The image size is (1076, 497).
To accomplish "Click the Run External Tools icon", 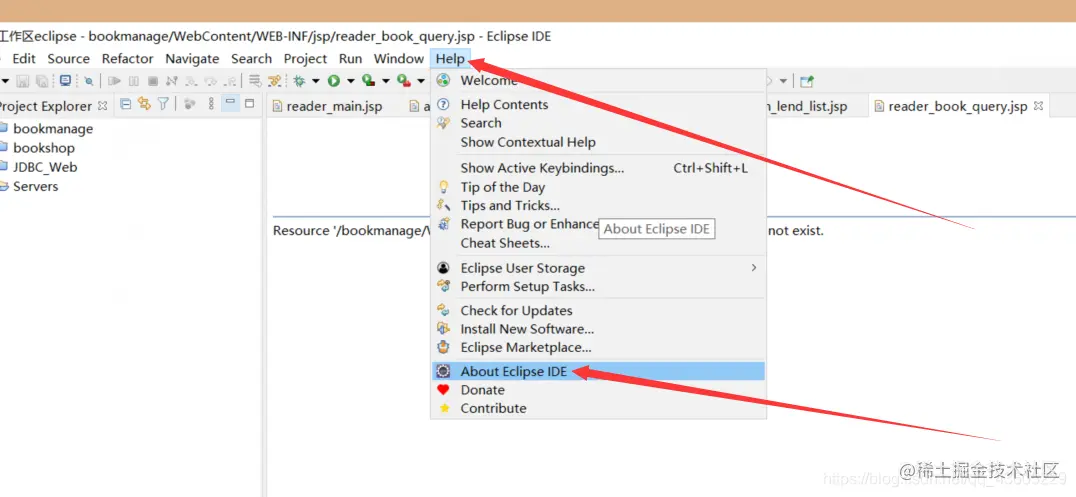I will pyautogui.click(x=404, y=80).
